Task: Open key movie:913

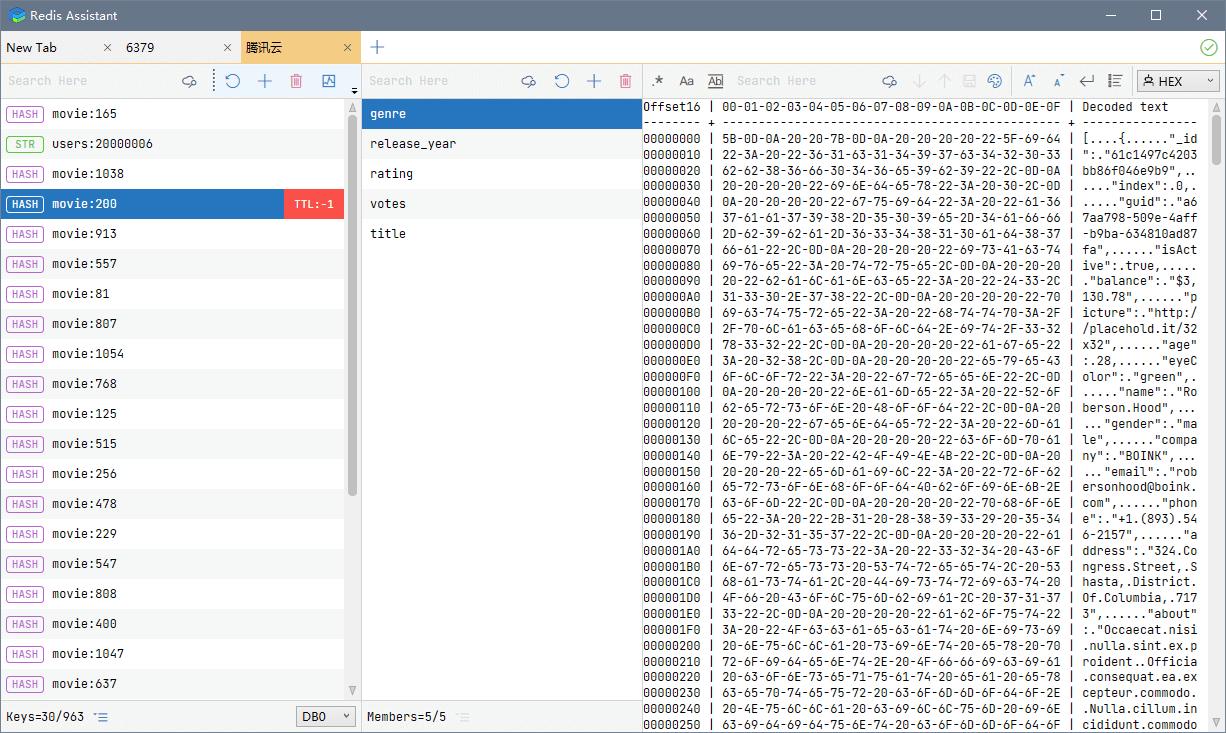Action: point(172,234)
